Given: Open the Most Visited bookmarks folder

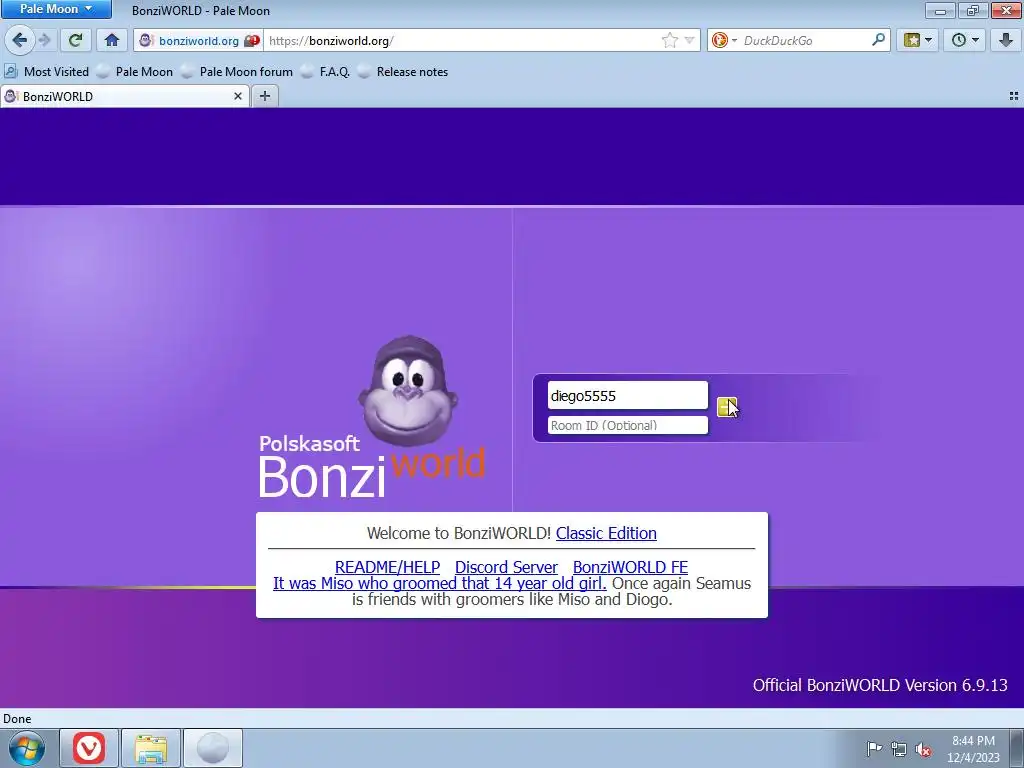Looking at the screenshot, I should [46, 72].
